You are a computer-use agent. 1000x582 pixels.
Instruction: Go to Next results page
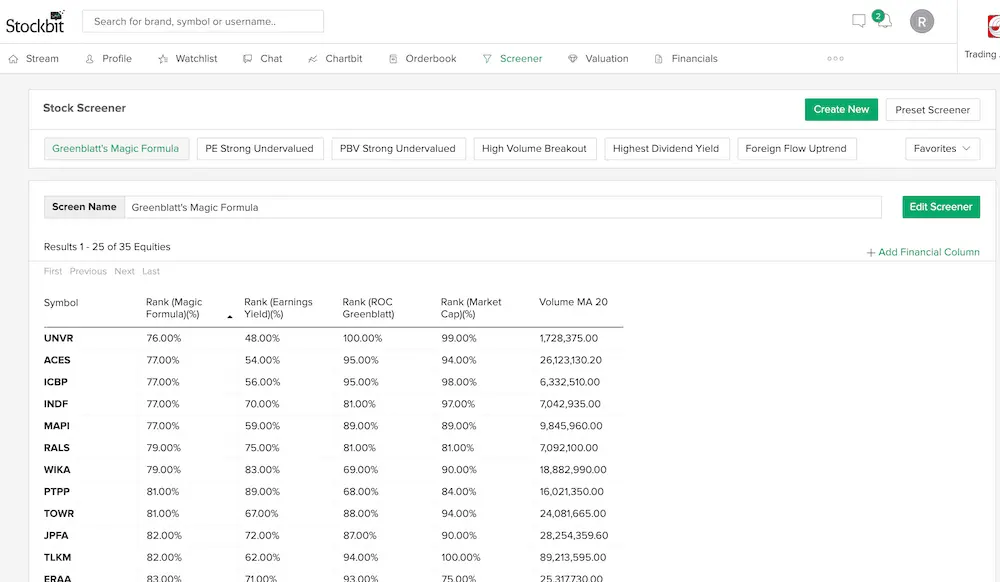click(124, 272)
